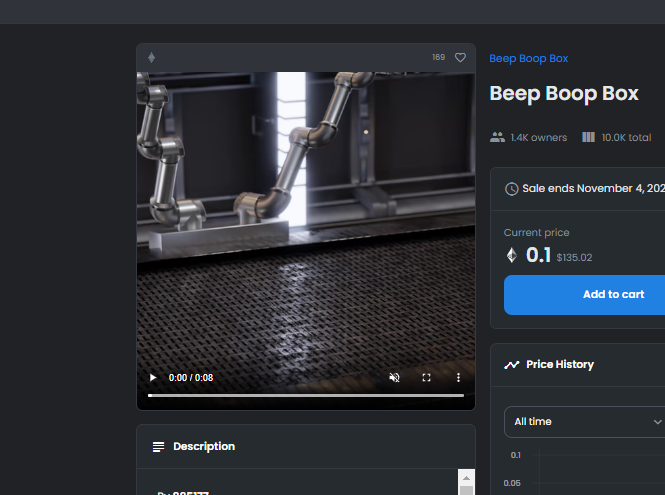The image size is (665, 495).
Task: Click the total items grid icon
Action: pyautogui.click(x=588, y=137)
